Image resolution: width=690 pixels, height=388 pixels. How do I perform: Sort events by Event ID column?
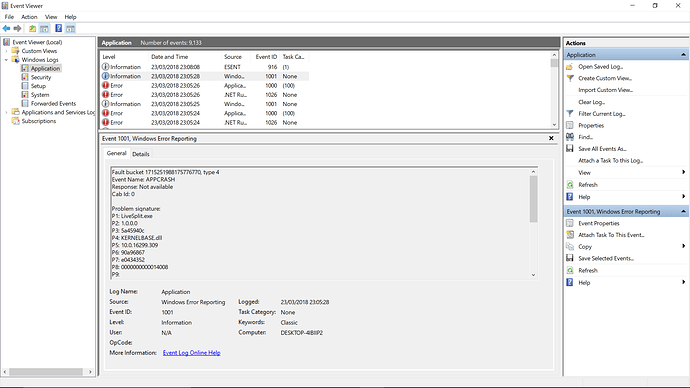[x=265, y=57]
